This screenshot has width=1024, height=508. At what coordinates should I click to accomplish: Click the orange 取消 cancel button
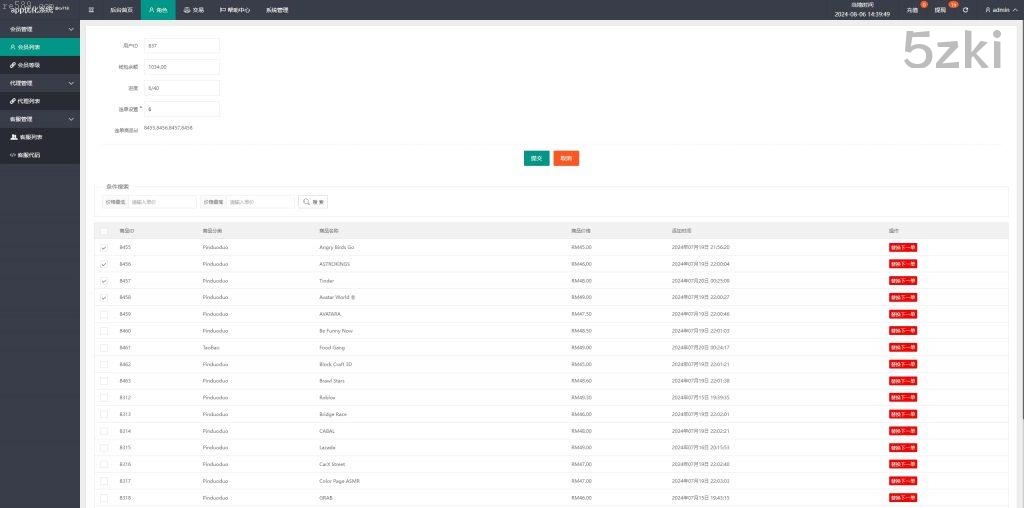566,158
